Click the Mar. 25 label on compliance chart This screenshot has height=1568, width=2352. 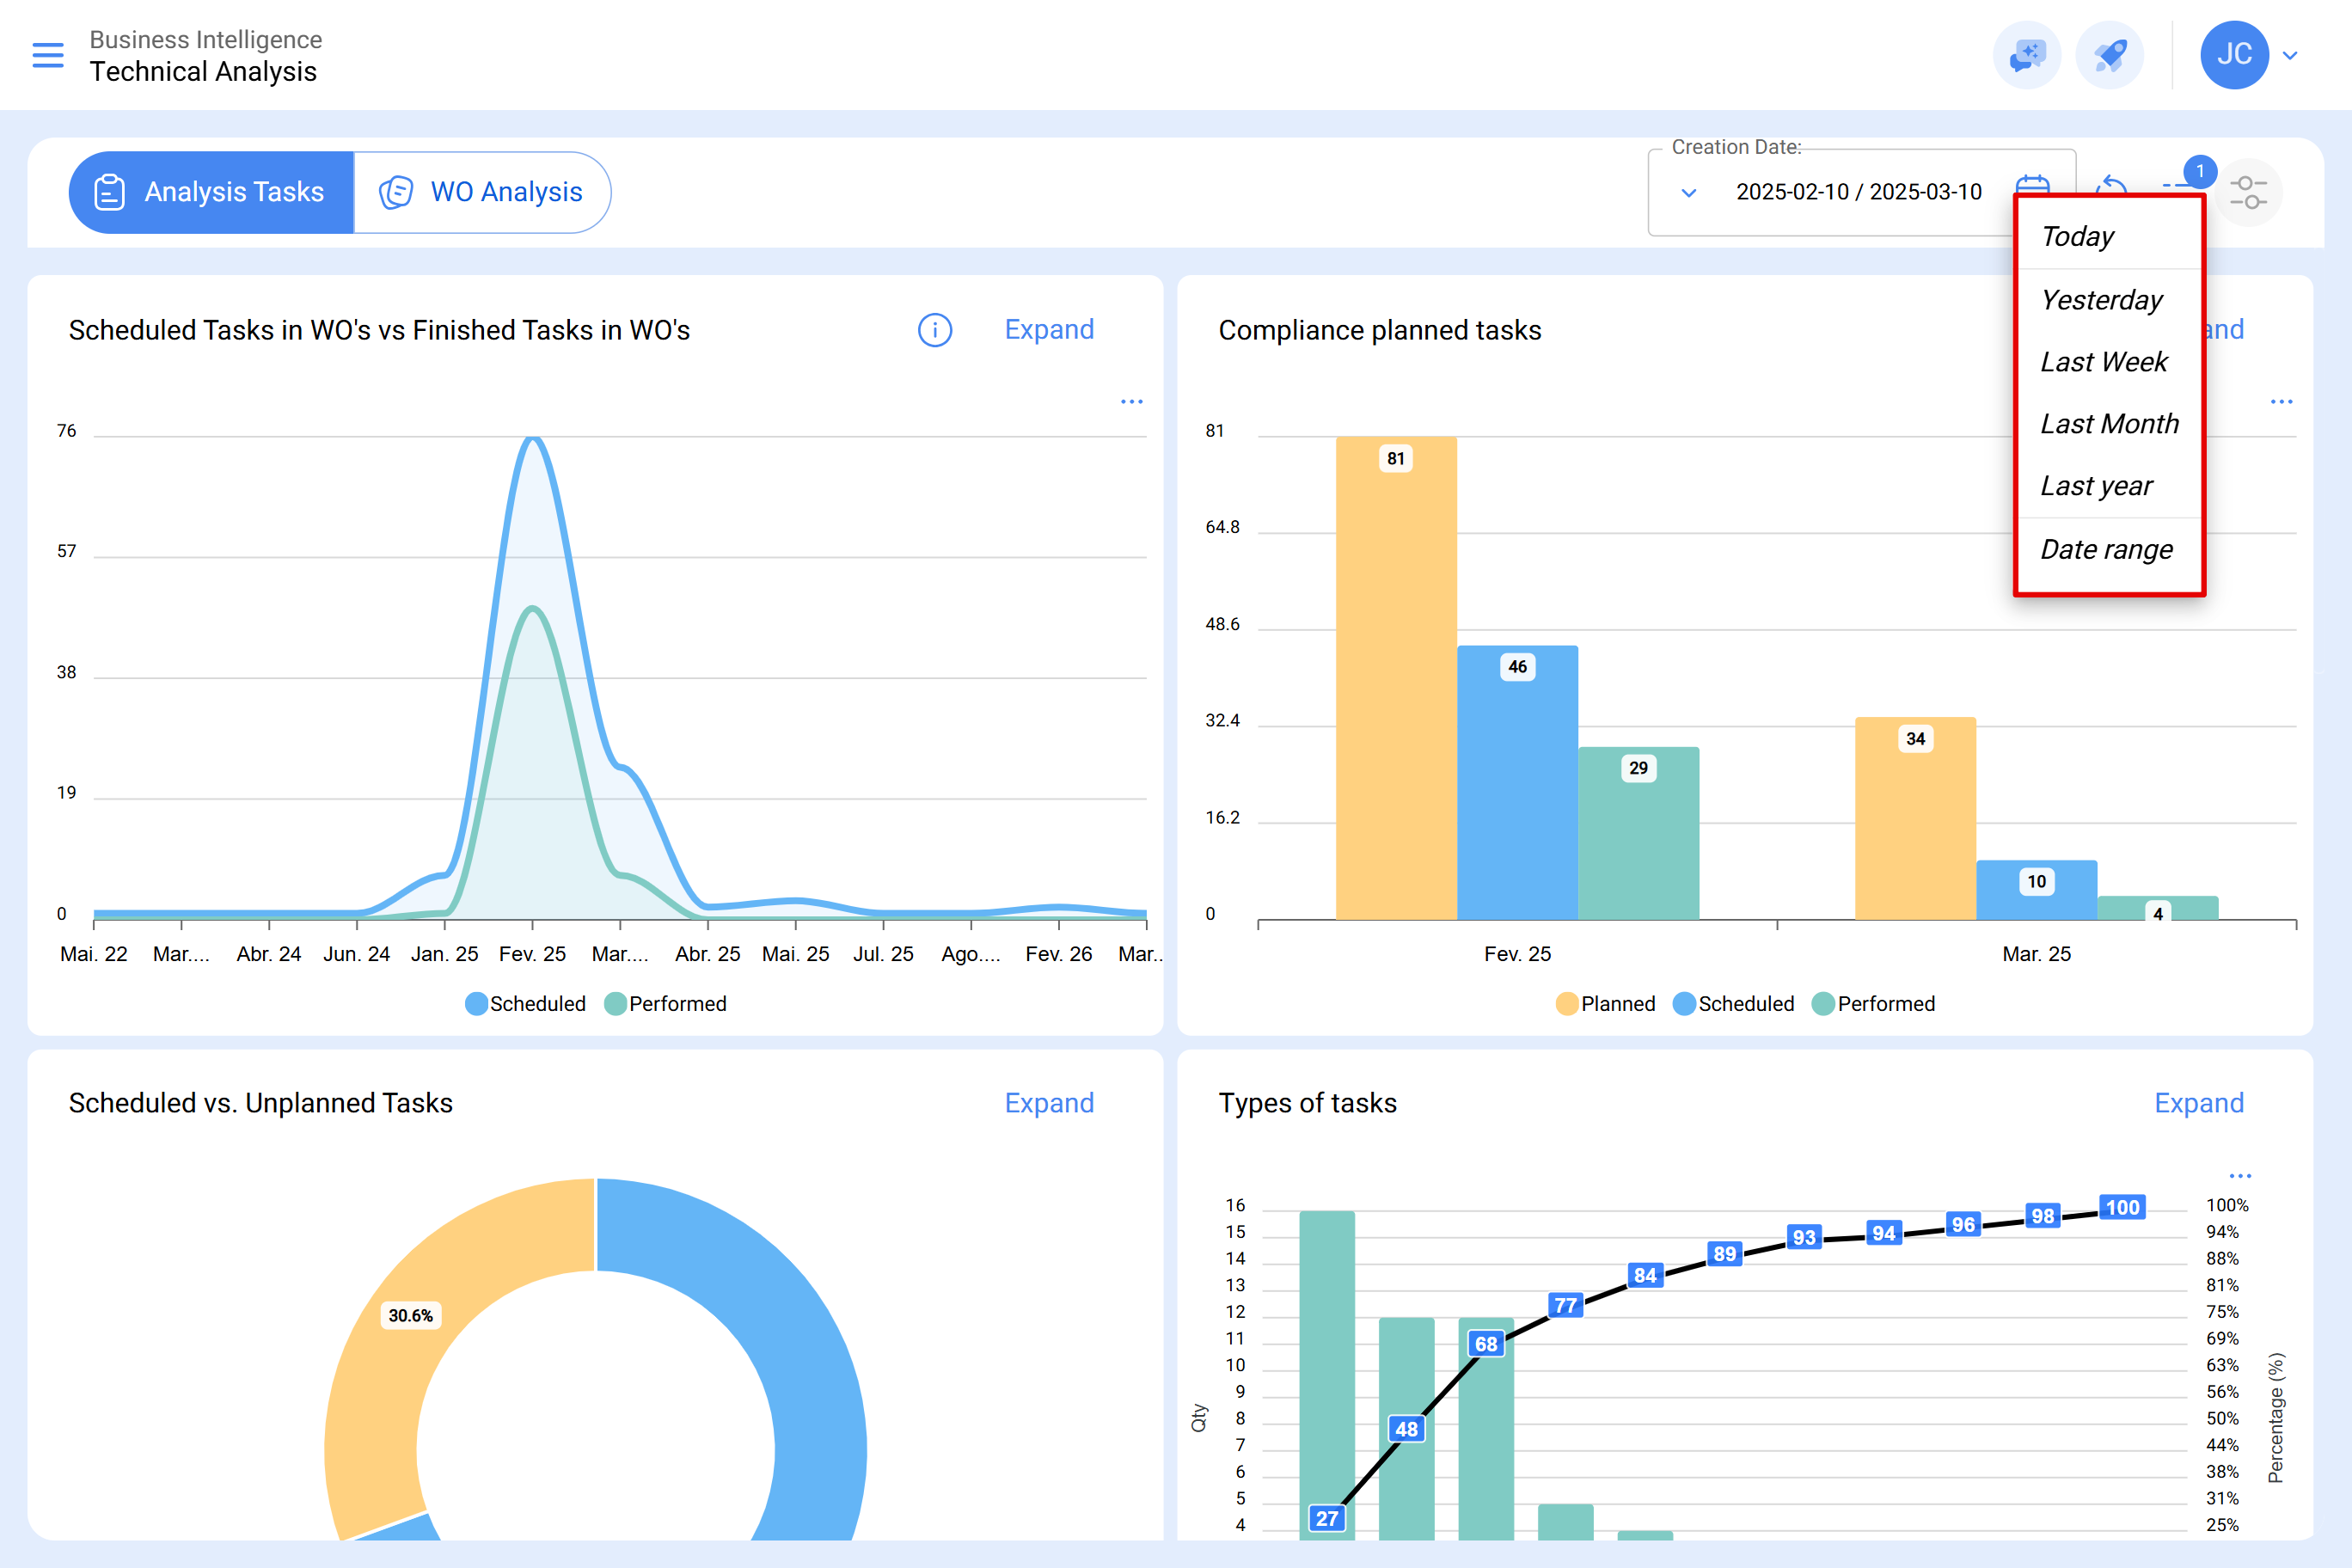[2036, 954]
